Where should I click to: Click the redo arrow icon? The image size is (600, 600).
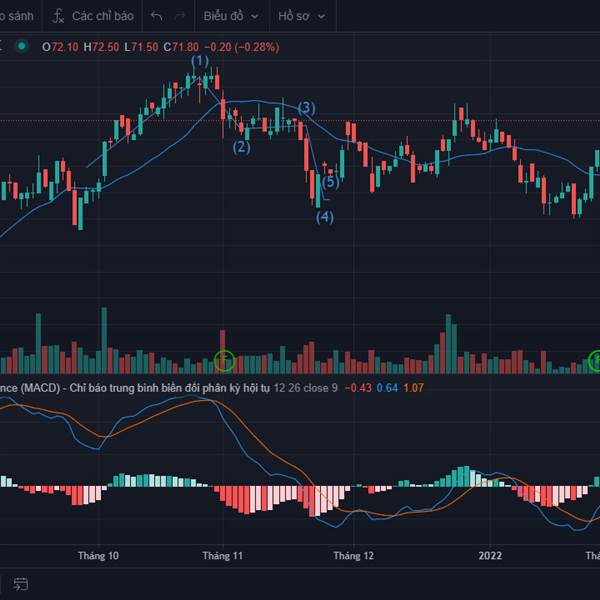[x=180, y=16]
